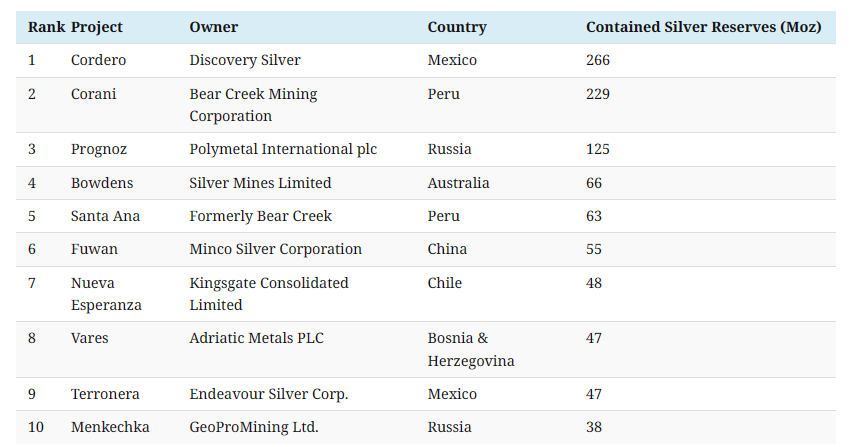Select the Nueva Esperanza project cell
Screen dimensions: 856x447
106,294
